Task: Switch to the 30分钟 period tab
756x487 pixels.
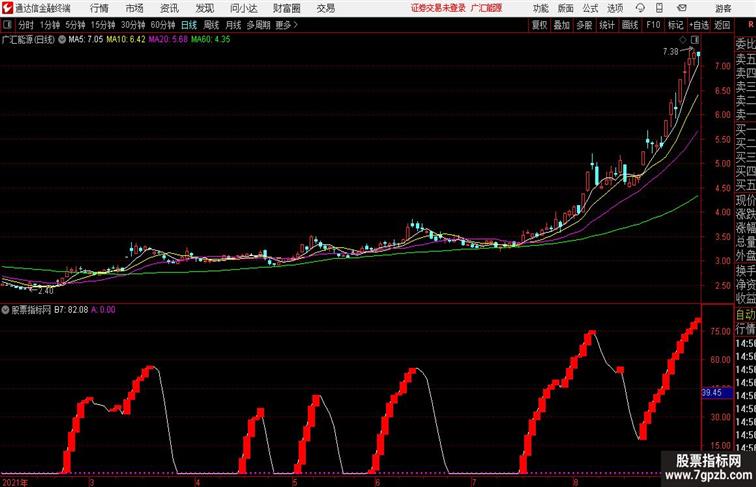Action: click(133, 25)
